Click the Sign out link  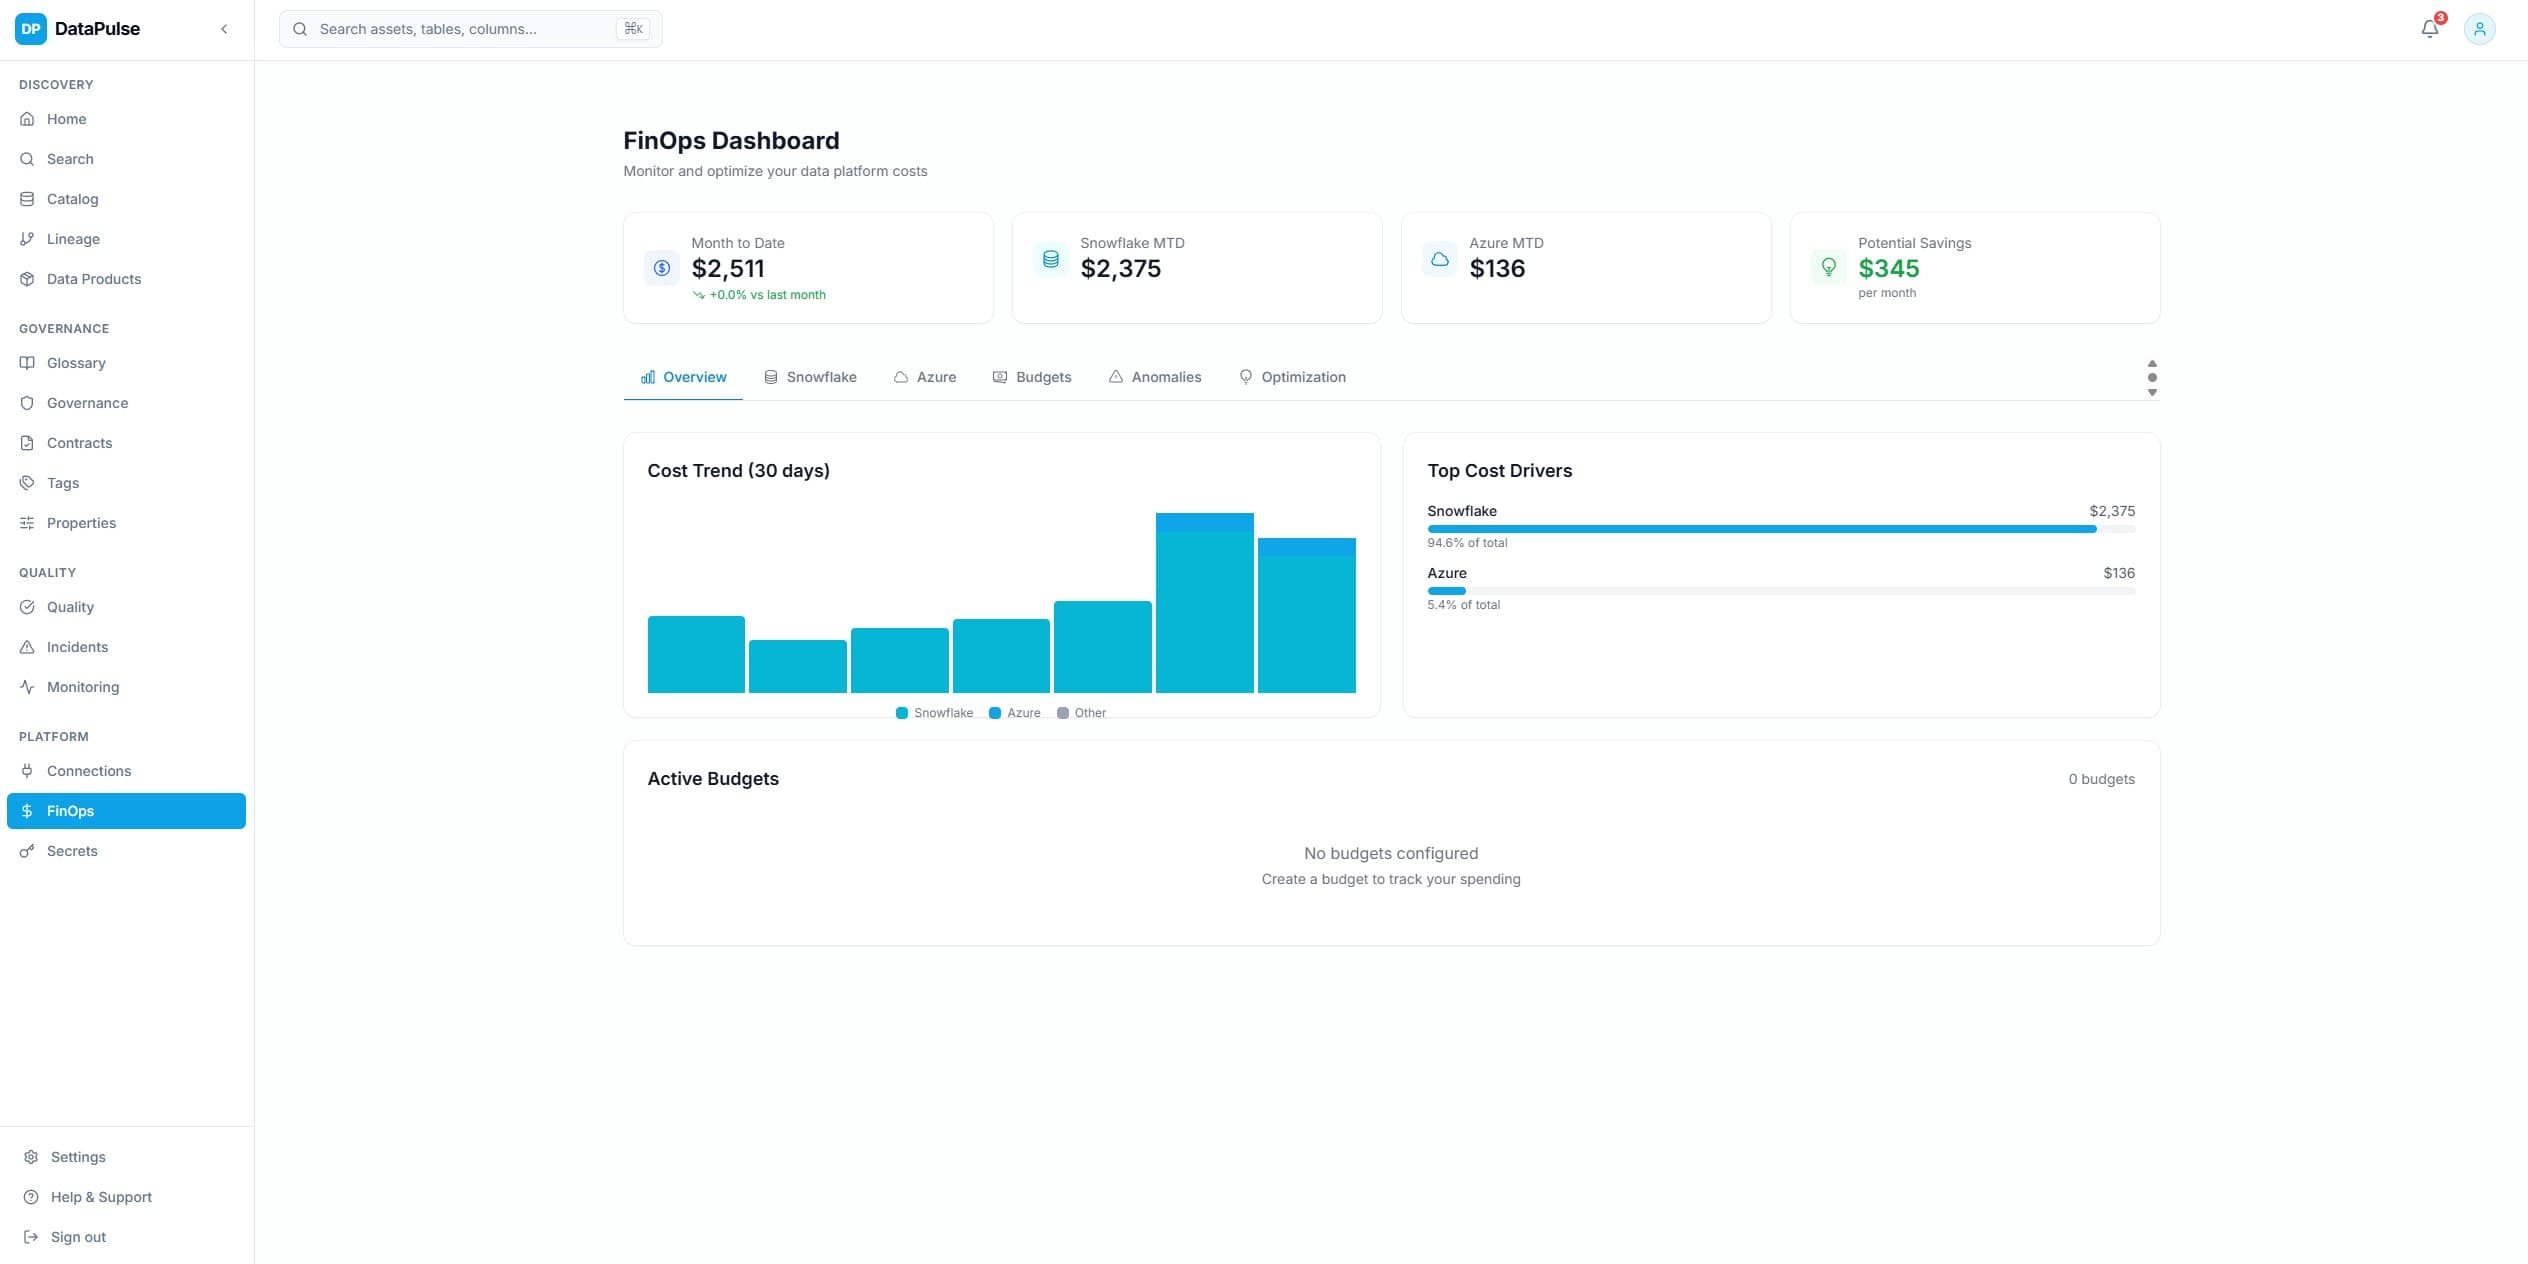[78, 1237]
